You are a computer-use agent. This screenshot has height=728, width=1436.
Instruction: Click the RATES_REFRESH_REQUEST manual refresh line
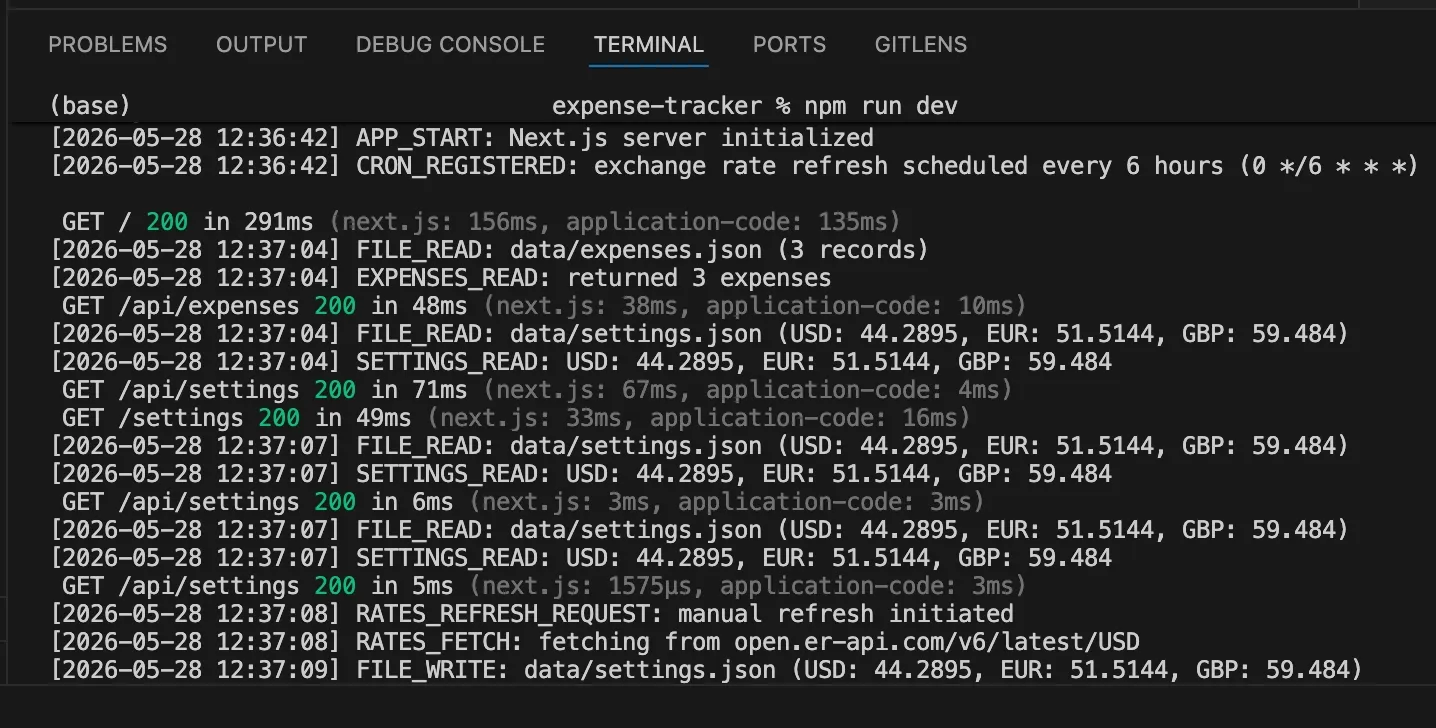(532, 613)
